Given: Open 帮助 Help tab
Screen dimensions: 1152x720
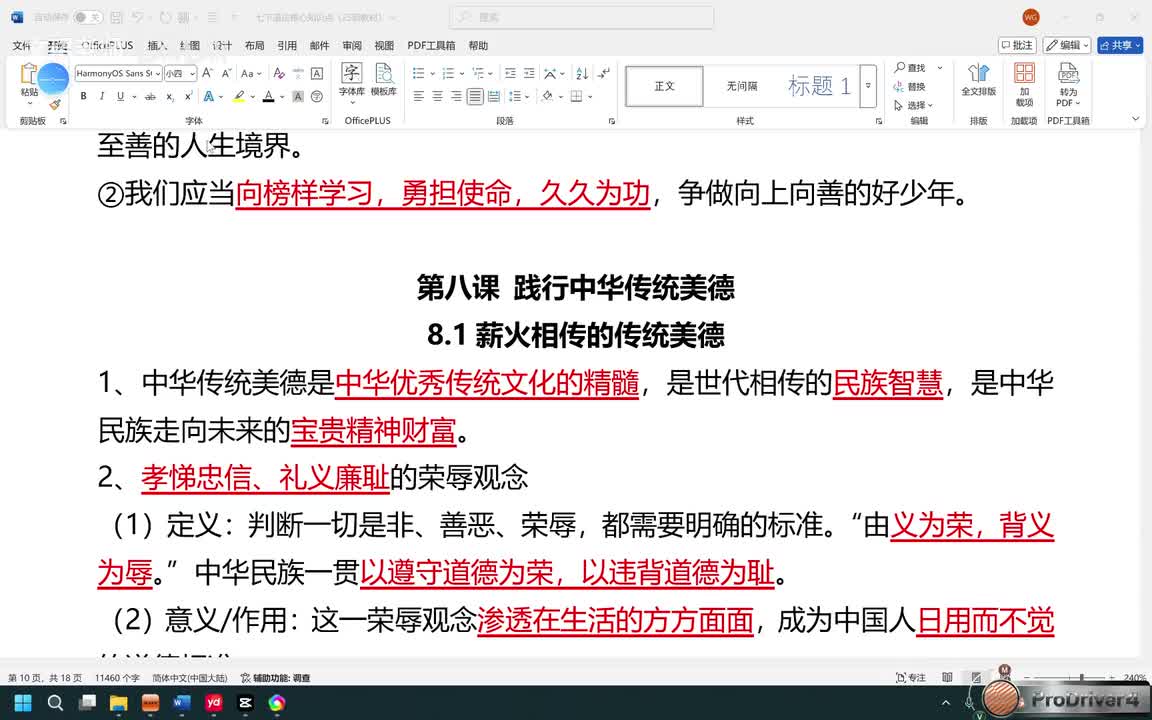Looking at the screenshot, I should (x=478, y=46).
